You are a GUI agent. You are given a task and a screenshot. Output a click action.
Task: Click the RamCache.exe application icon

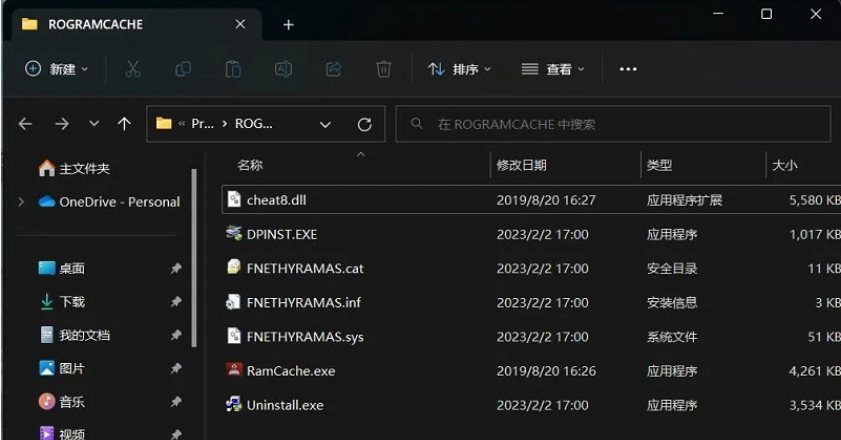[234, 370]
